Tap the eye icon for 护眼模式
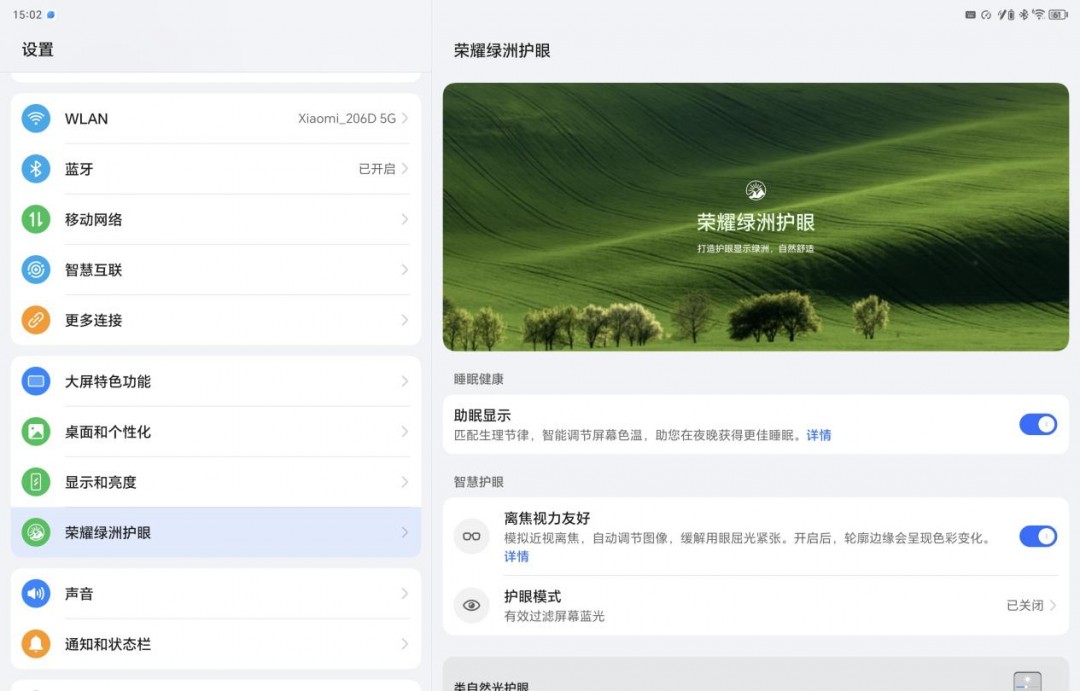The height and width of the screenshot is (691, 1080). (x=471, y=605)
